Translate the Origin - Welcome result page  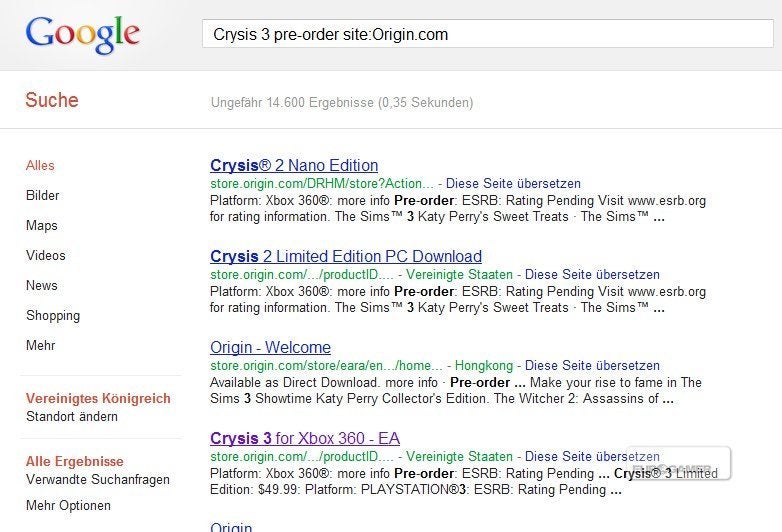pos(592,365)
